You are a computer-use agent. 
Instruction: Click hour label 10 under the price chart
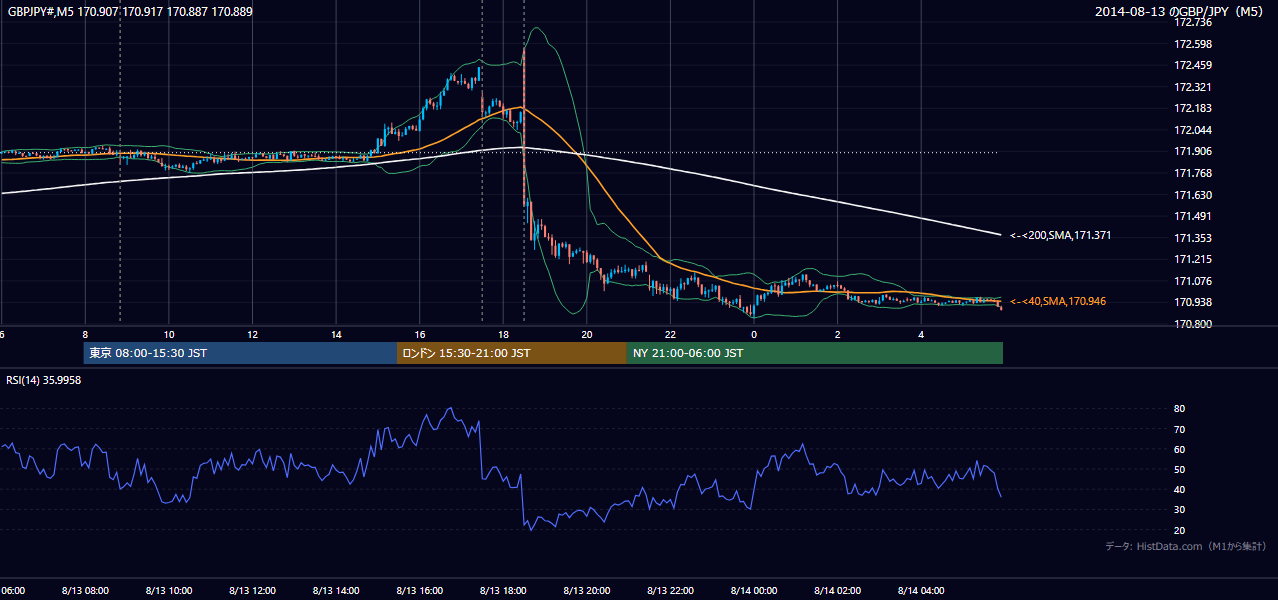[x=169, y=334]
